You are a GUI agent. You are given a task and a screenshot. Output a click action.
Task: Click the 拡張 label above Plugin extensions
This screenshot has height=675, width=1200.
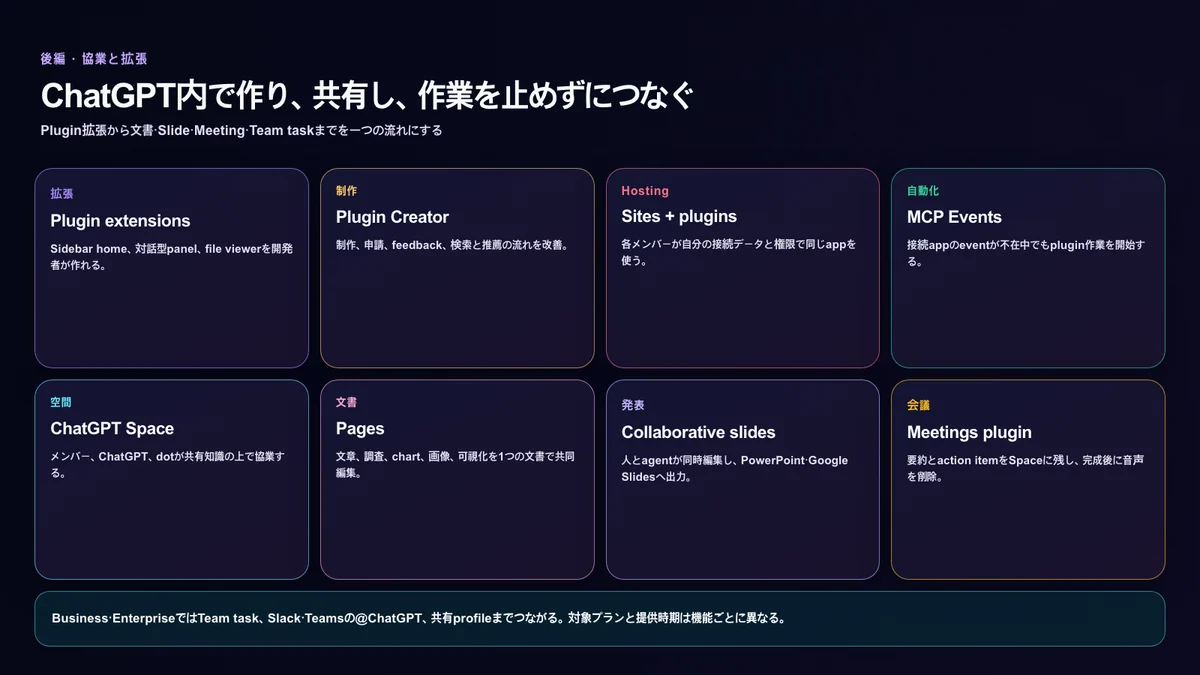[x=62, y=194]
